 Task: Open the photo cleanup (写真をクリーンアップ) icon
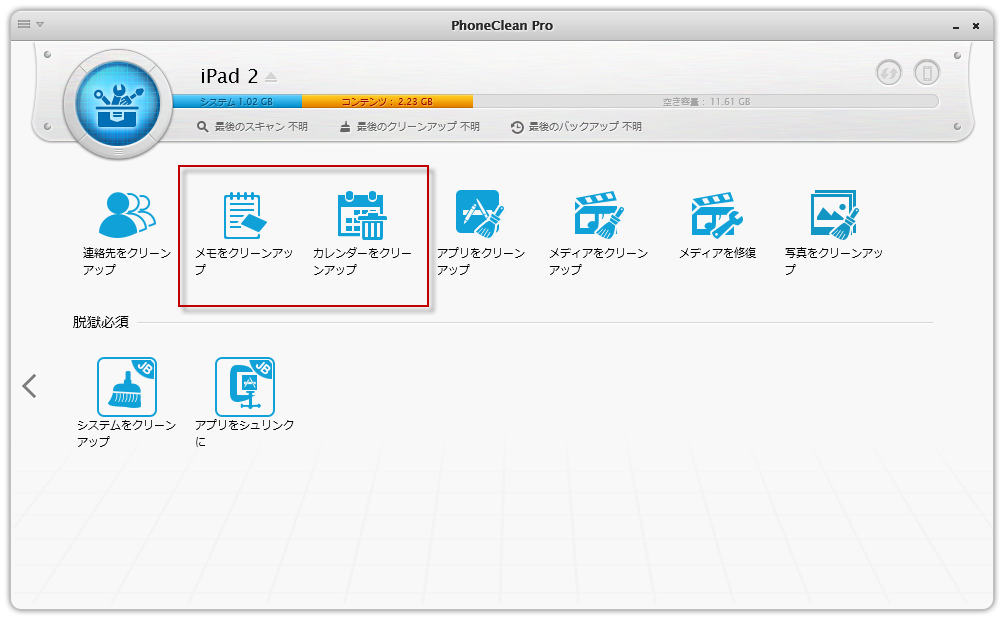pyautogui.click(x=834, y=215)
